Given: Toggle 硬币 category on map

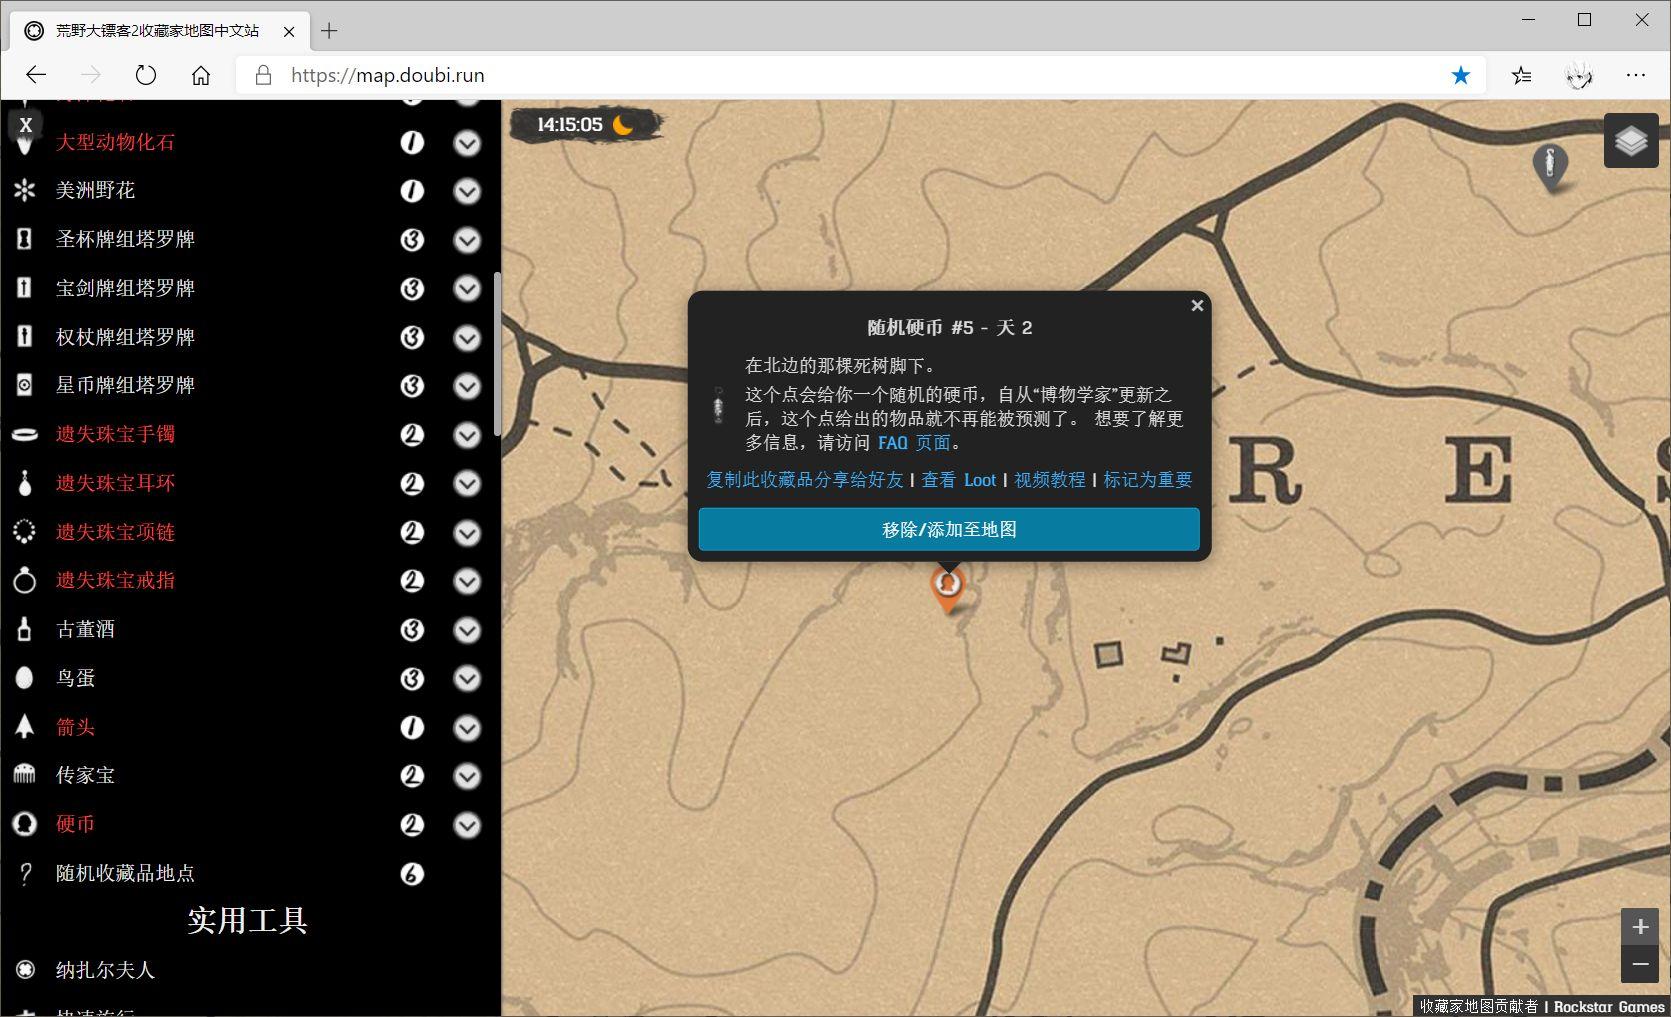Looking at the screenshot, I should (x=75, y=824).
